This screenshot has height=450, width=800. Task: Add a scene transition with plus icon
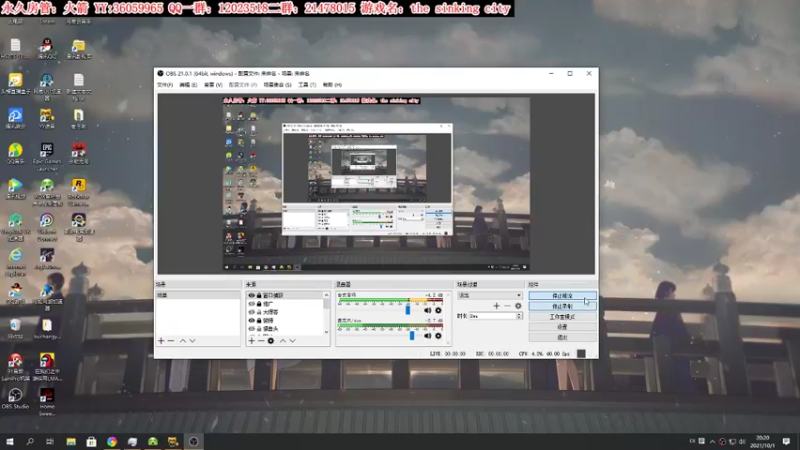(496, 306)
